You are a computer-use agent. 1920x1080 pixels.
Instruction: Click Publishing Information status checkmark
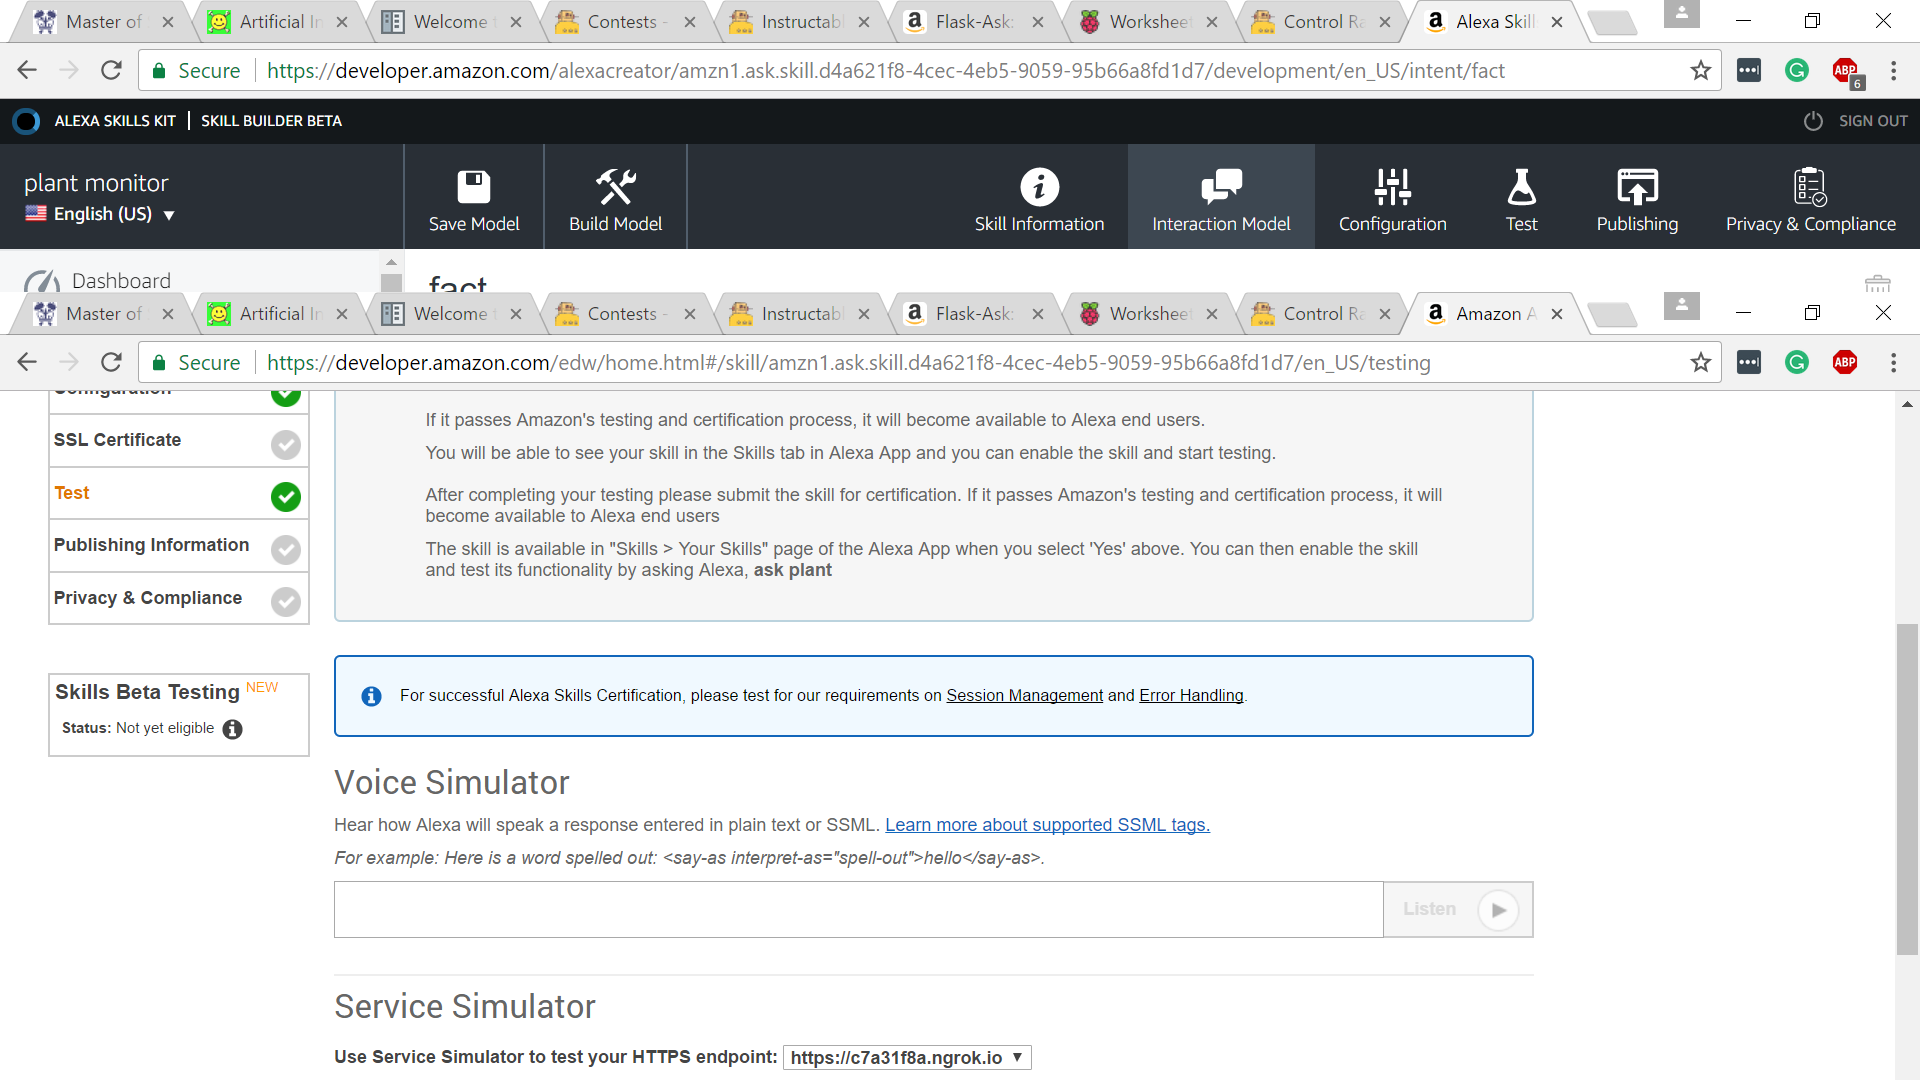tap(286, 549)
